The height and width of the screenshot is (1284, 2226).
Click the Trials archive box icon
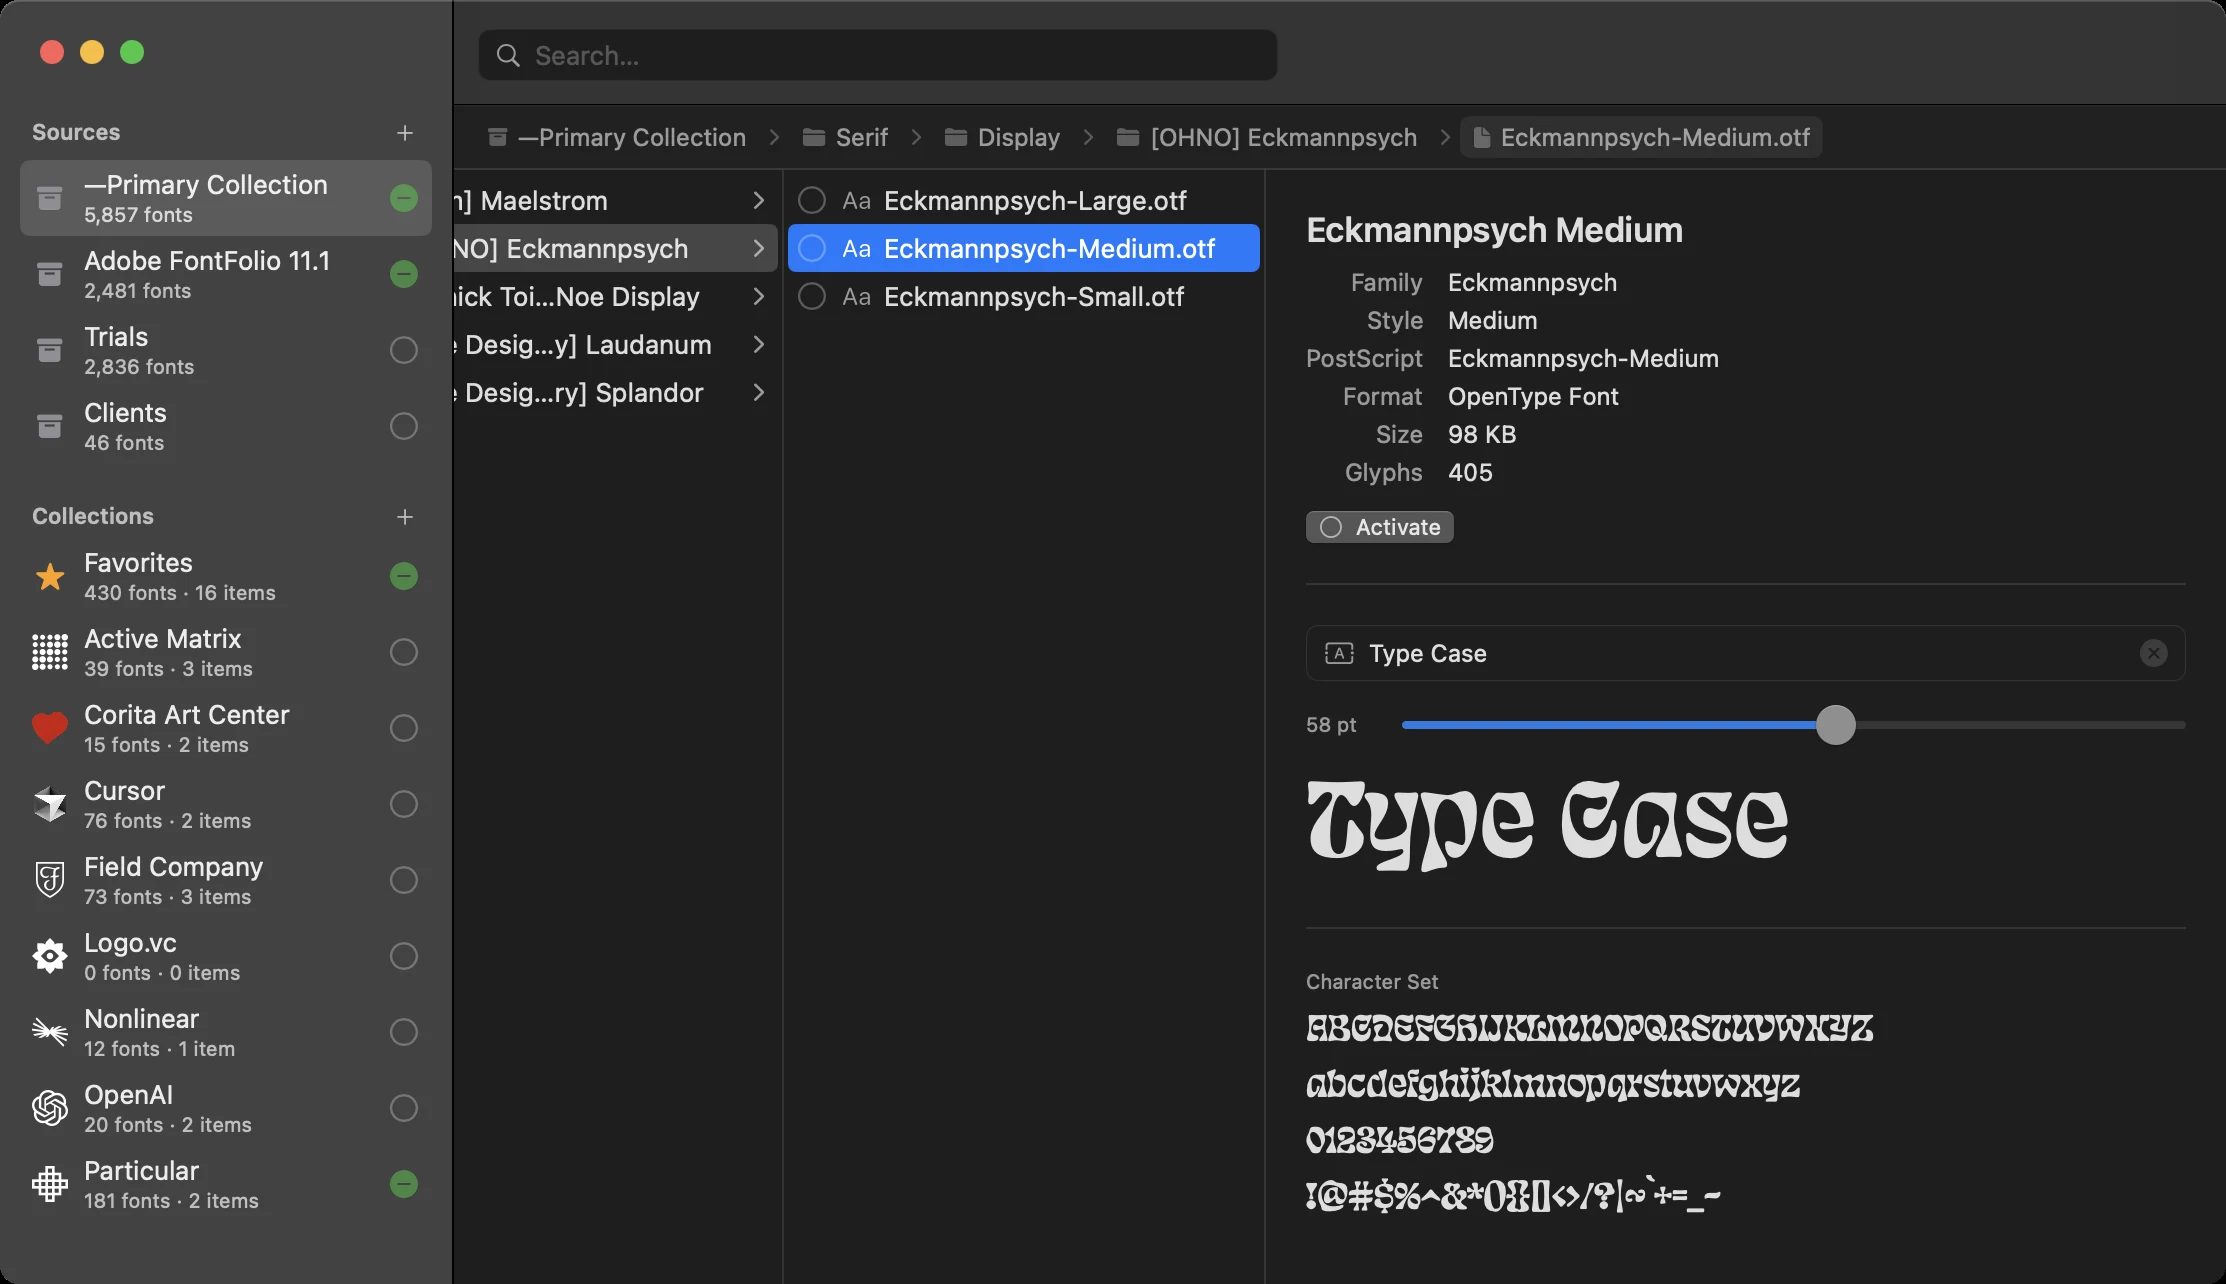click(50, 350)
